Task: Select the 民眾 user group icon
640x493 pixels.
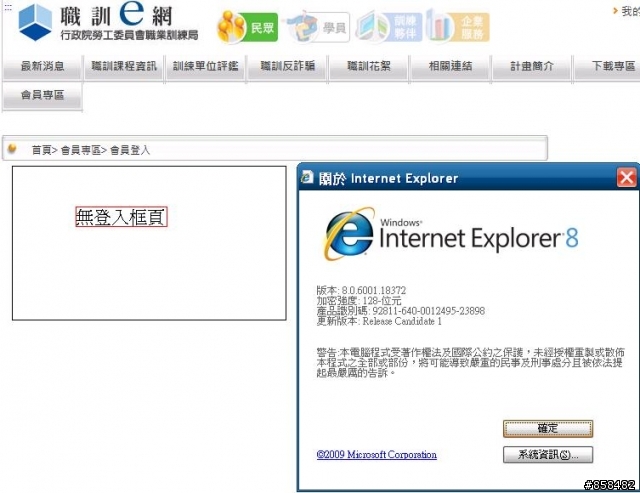Action: pos(248,27)
